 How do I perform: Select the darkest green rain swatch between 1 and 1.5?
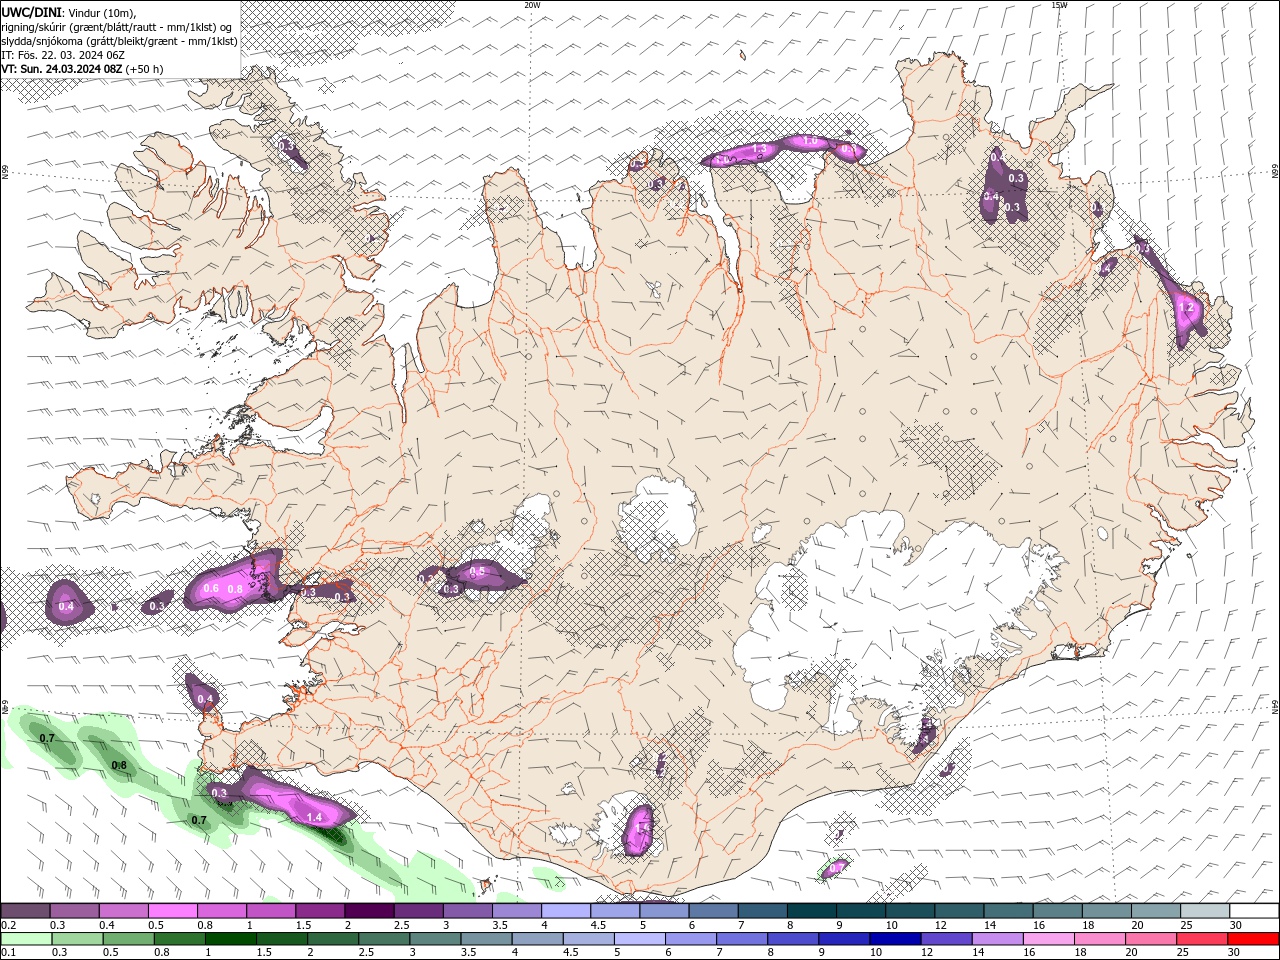pos(231,939)
